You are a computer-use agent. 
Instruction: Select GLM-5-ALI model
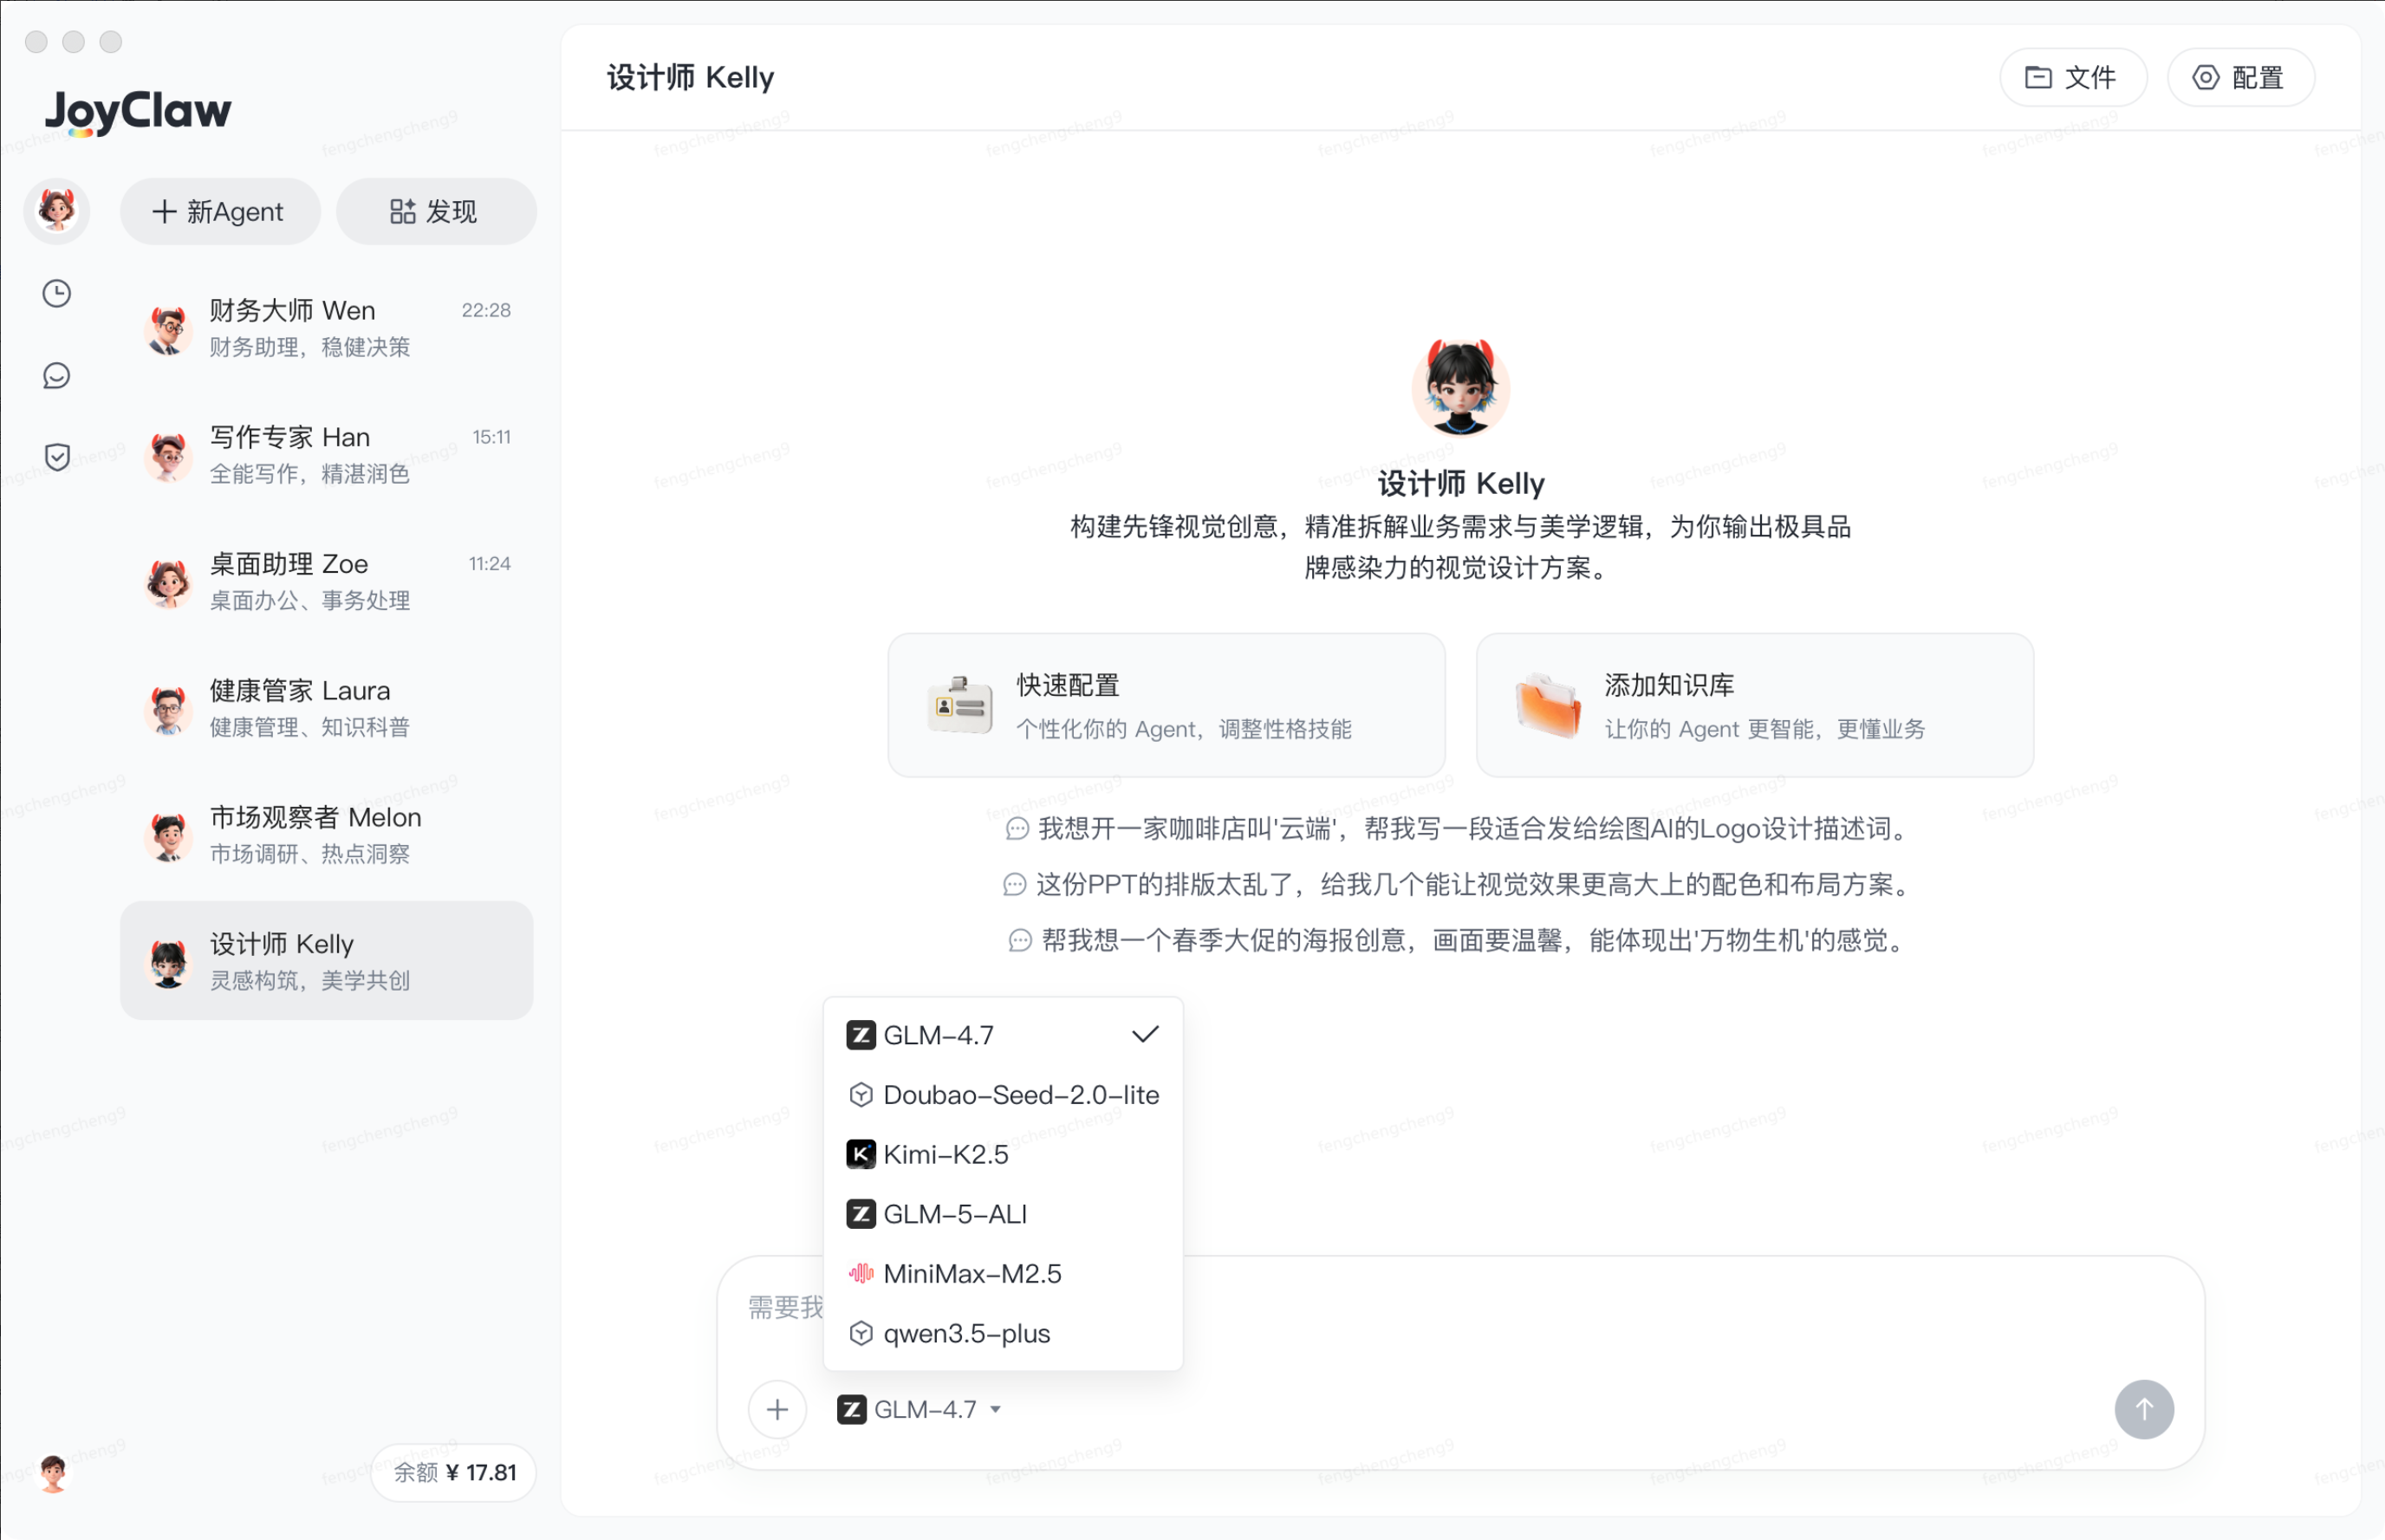pos(1003,1214)
